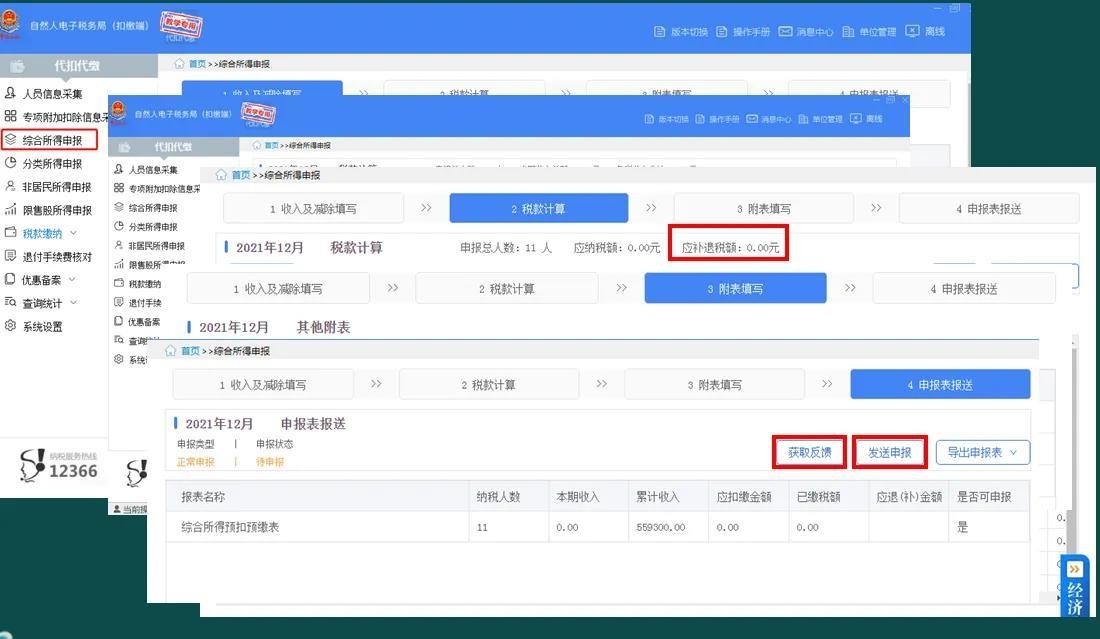The image size is (1100, 639).
Task: Select 限售股所得申报 in the rearmost sidebar
Action: pyautogui.click(x=57, y=210)
